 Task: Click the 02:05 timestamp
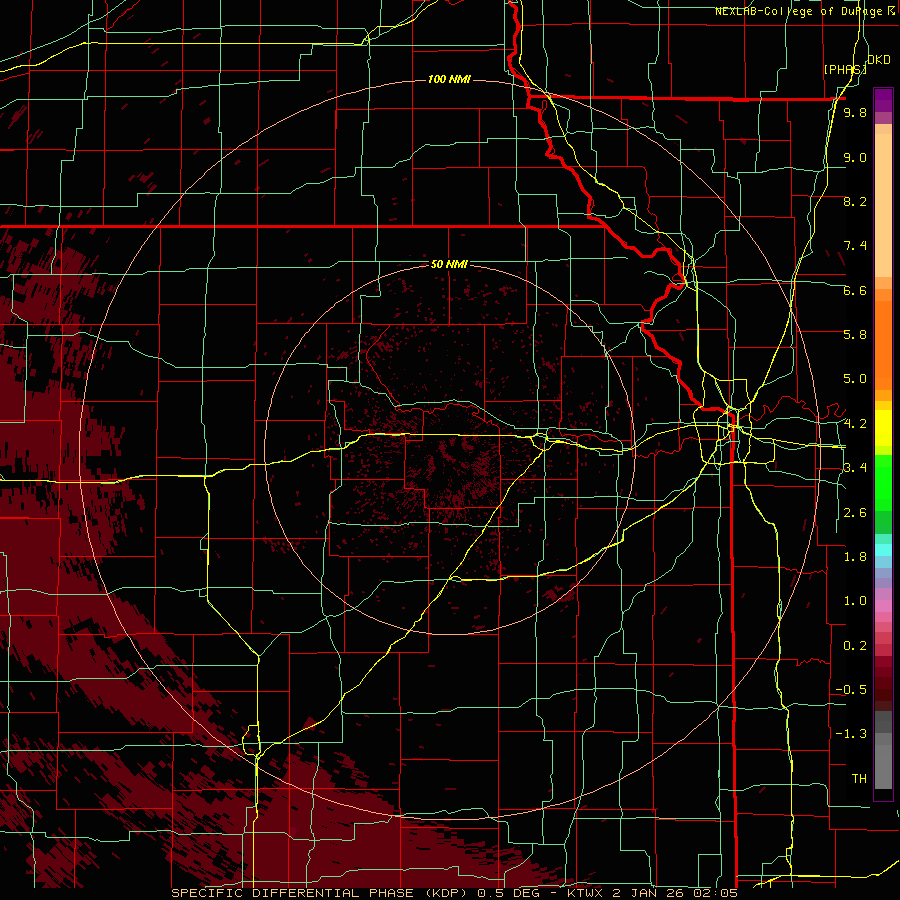click(x=715, y=893)
